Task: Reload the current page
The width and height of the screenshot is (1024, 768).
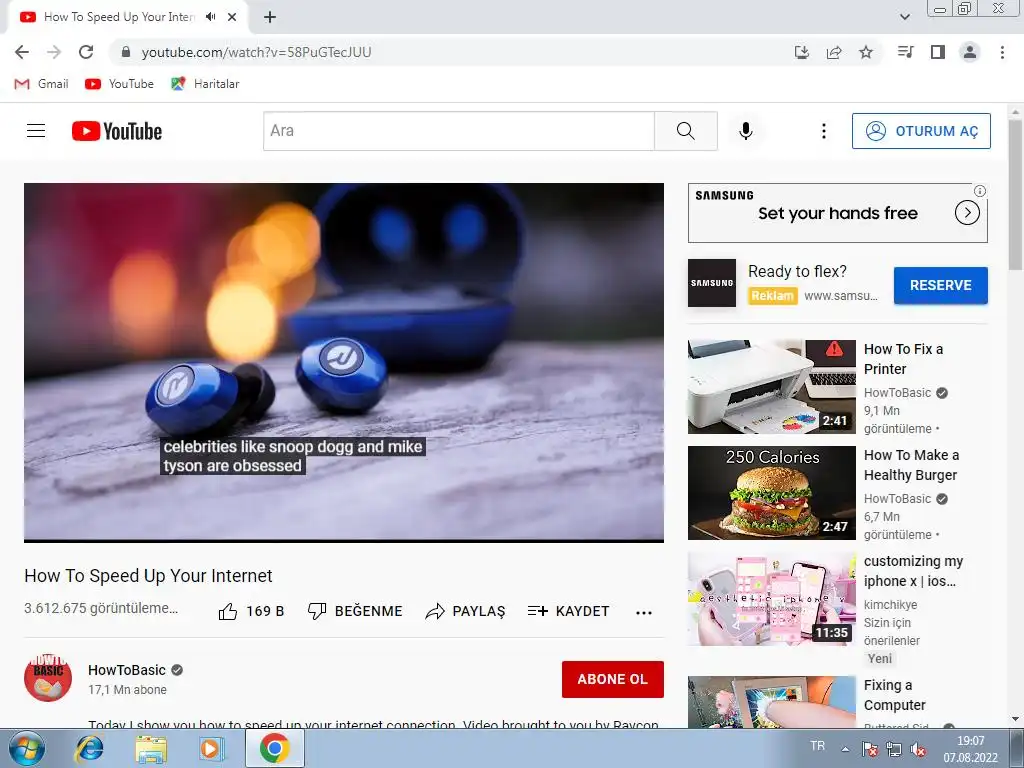Action: (x=86, y=52)
